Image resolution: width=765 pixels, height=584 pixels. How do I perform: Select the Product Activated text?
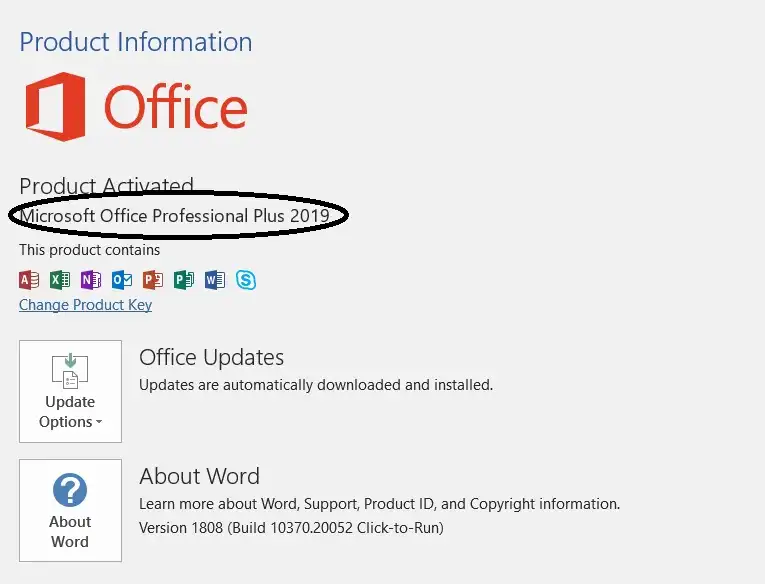pos(106,185)
